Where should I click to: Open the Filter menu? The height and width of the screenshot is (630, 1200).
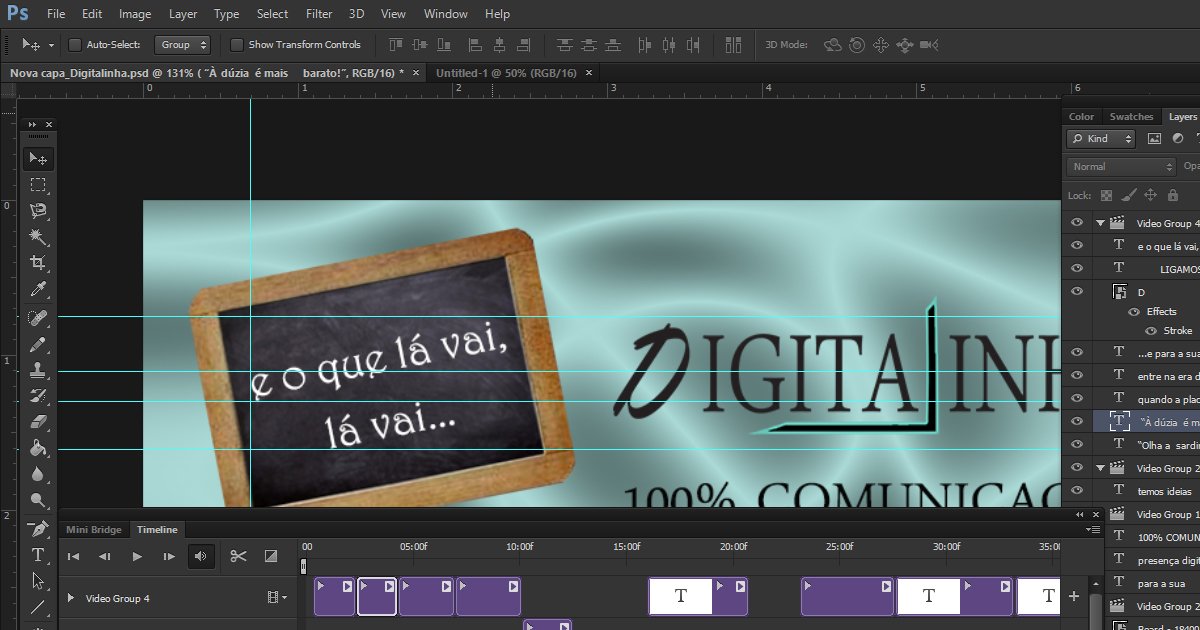[319, 14]
